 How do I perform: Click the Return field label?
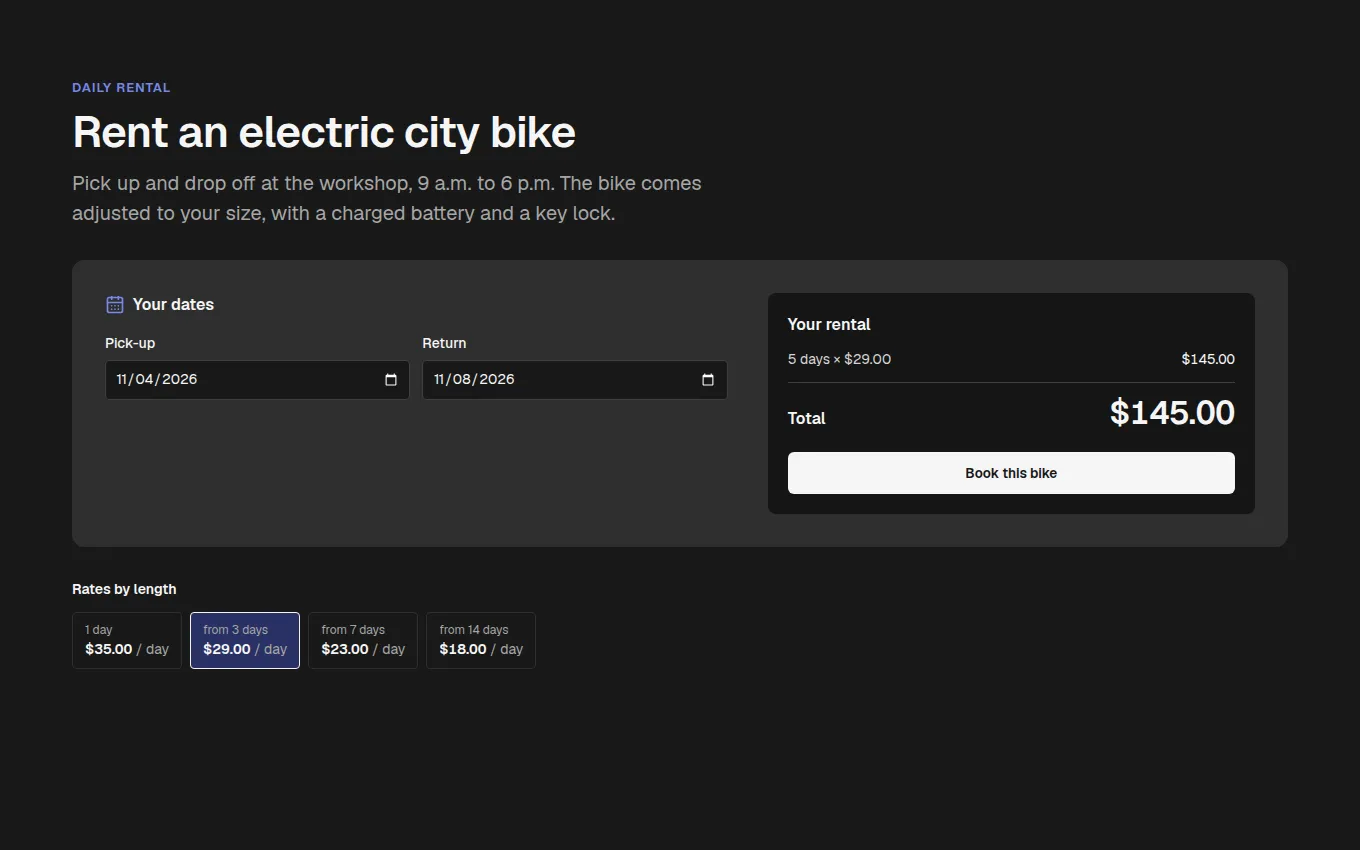(x=444, y=343)
